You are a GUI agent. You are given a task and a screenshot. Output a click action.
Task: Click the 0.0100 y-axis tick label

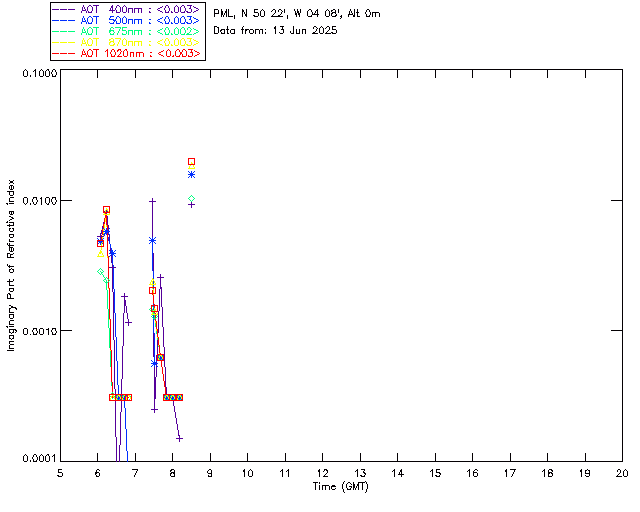(x=39, y=201)
